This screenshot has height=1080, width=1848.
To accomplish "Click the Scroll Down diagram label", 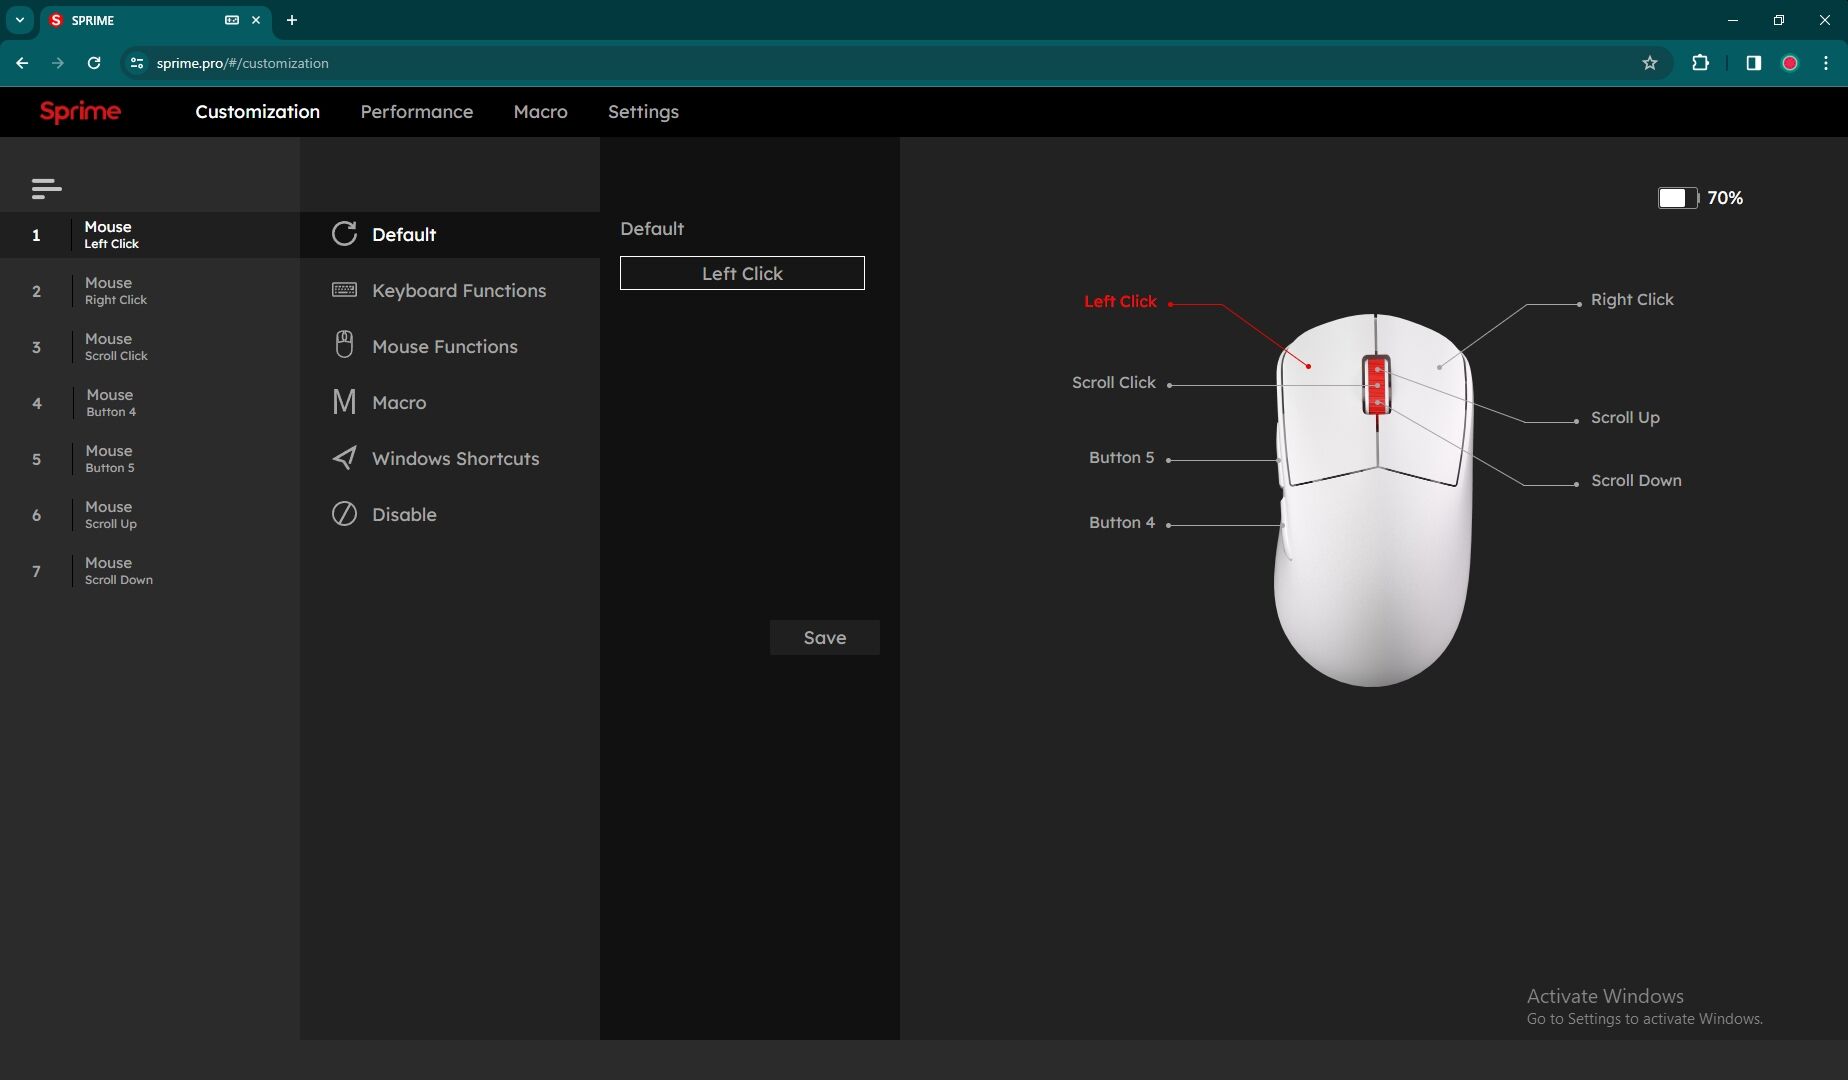I will (x=1636, y=481).
